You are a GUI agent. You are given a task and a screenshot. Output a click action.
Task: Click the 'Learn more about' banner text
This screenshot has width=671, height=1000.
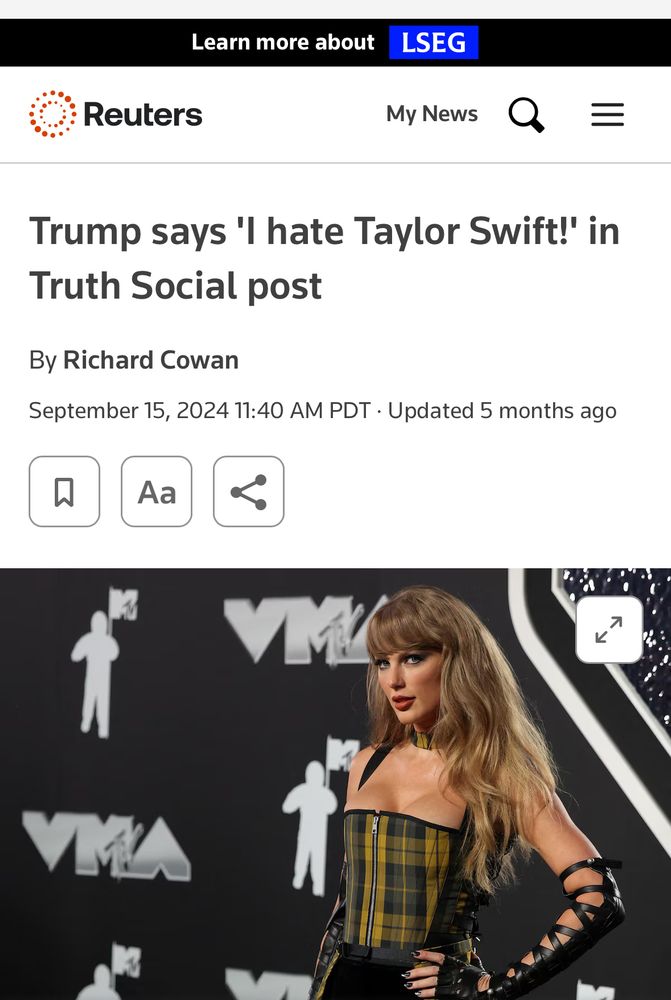[283, 42]
